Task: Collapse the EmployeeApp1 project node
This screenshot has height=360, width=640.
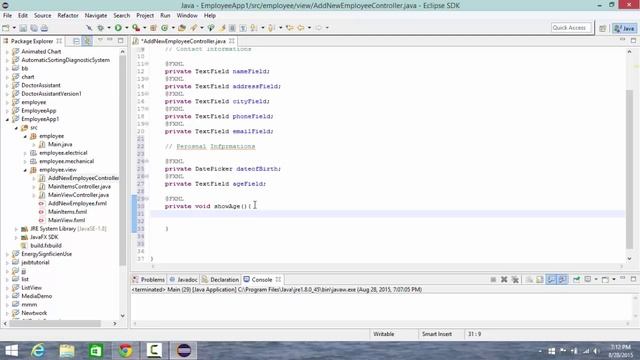Action: click(7, 119)
